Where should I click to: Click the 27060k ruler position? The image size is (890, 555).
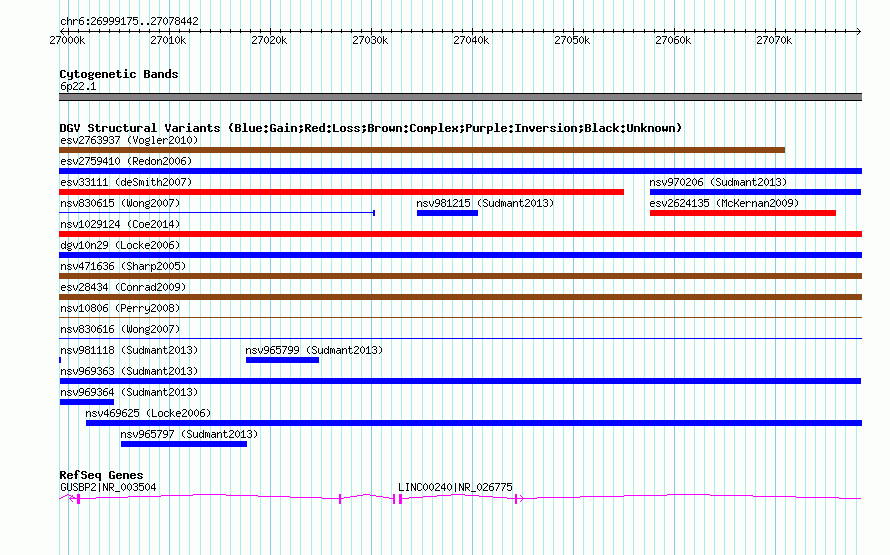[673, 40]
